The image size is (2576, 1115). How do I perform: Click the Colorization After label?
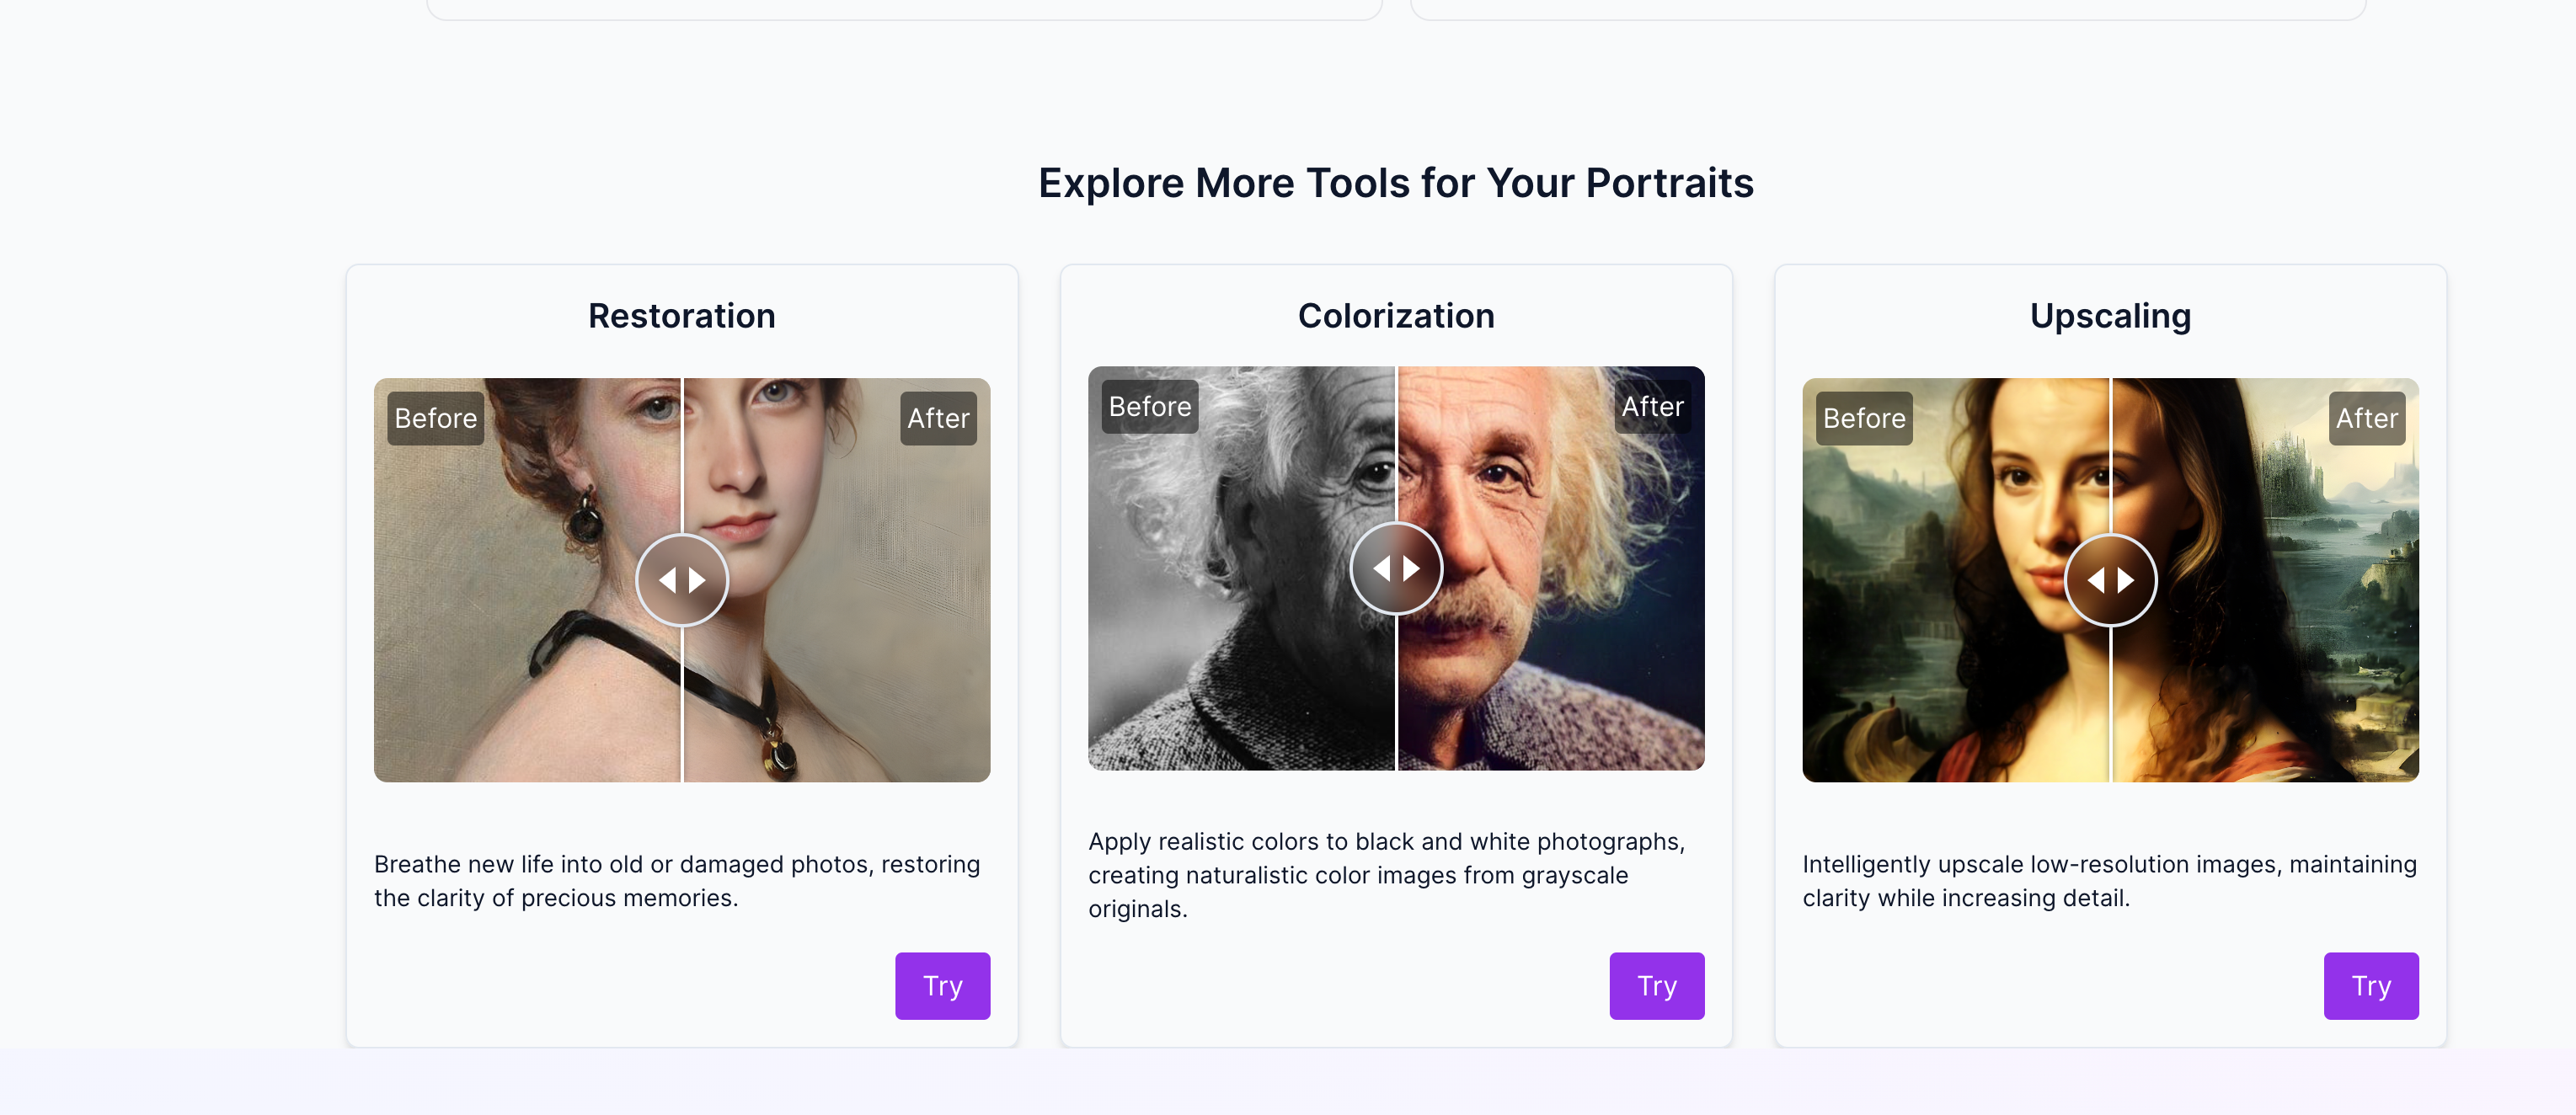(1652, 406)
